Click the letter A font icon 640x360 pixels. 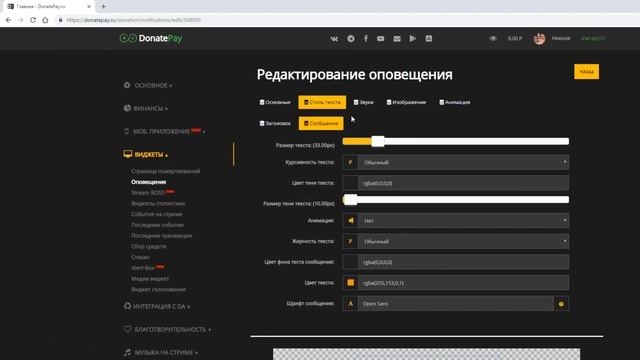coord(350,304)
